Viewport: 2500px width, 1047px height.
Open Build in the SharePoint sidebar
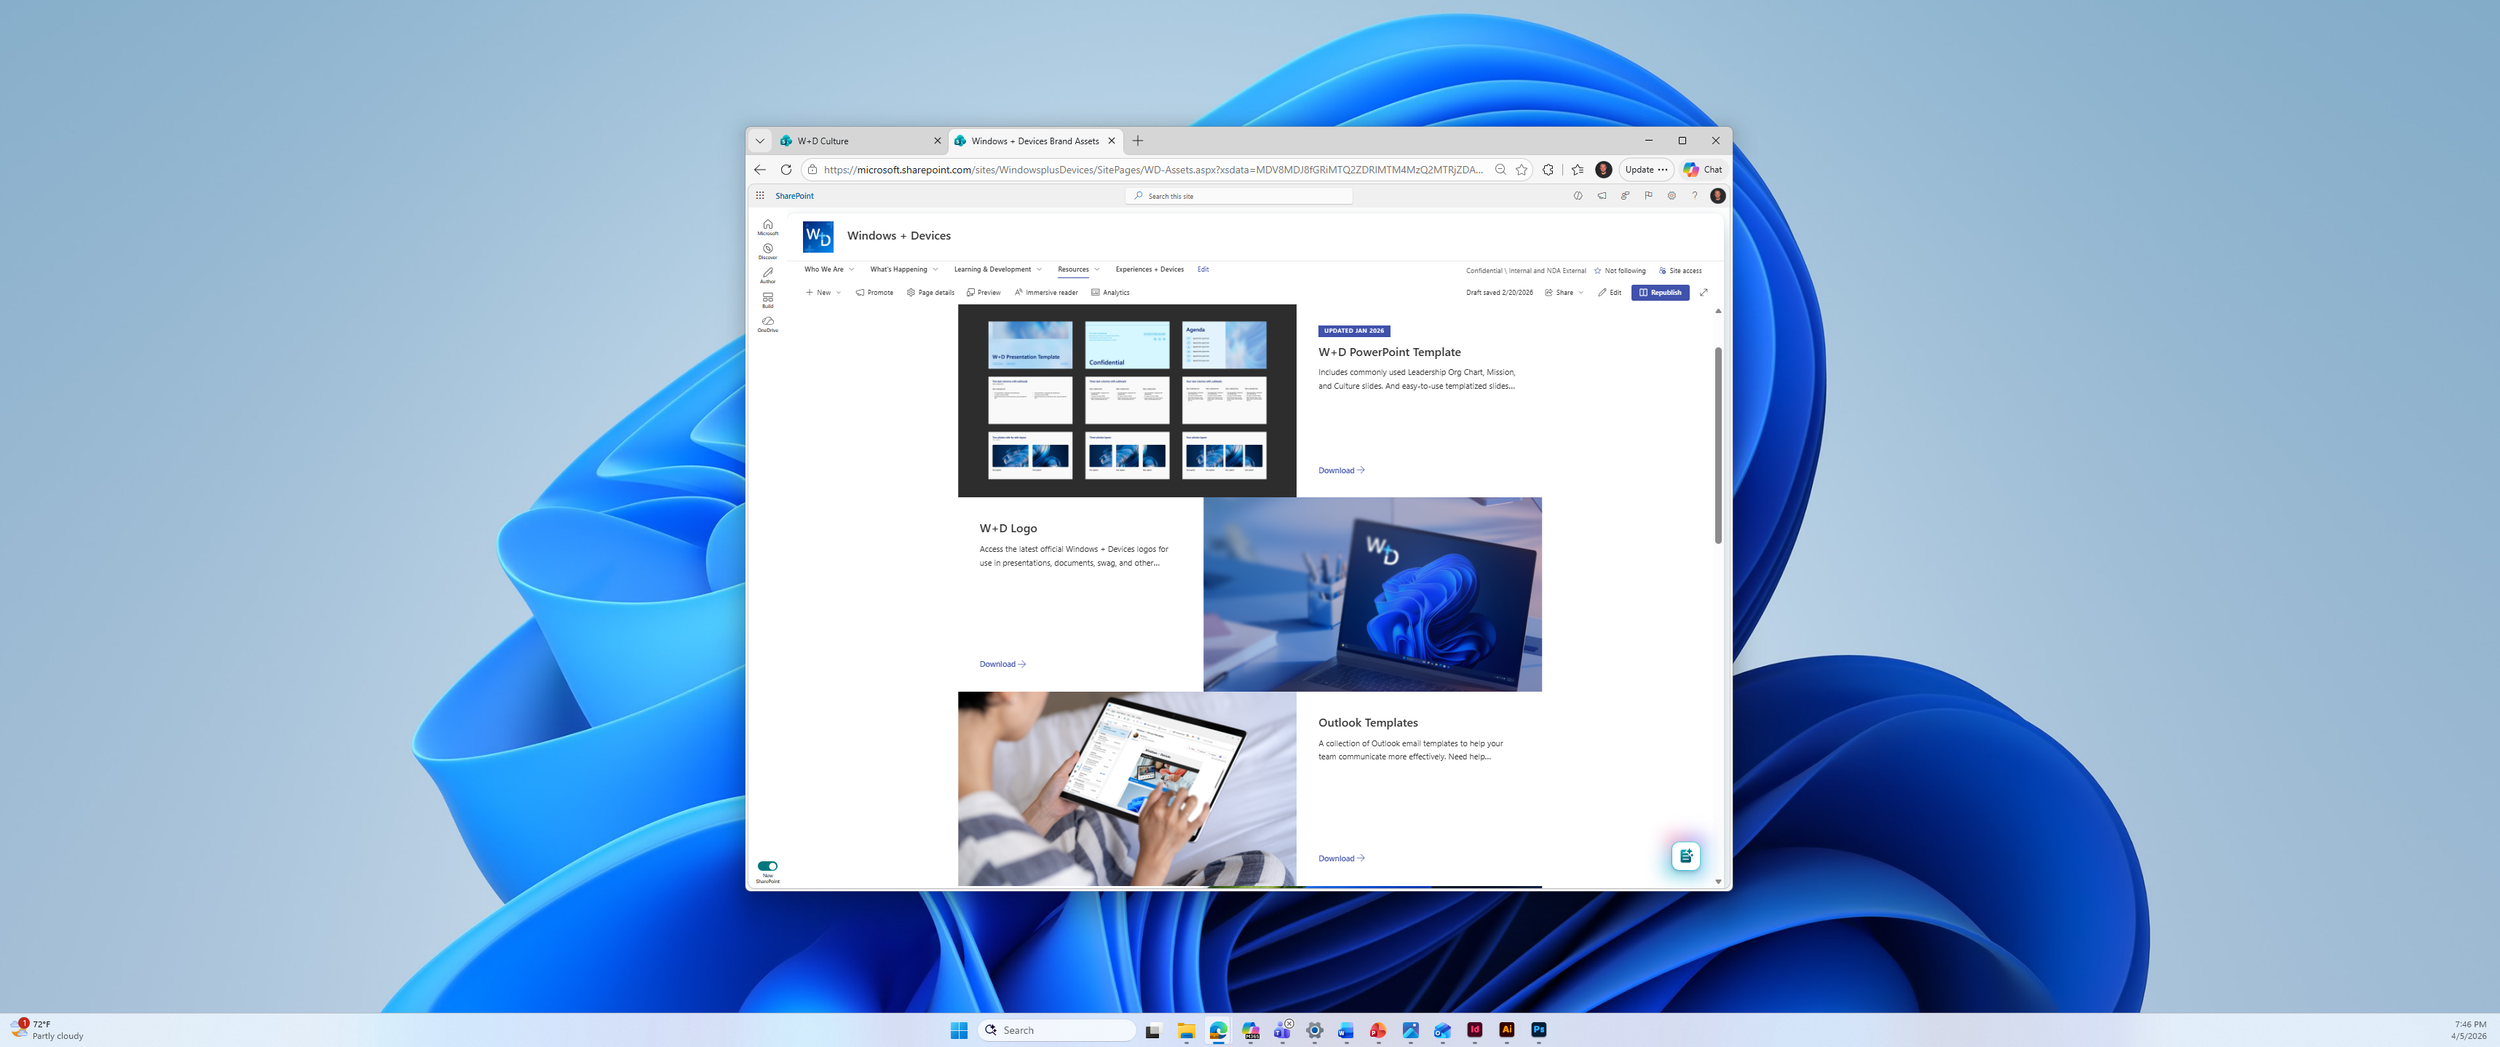(767, 299)
